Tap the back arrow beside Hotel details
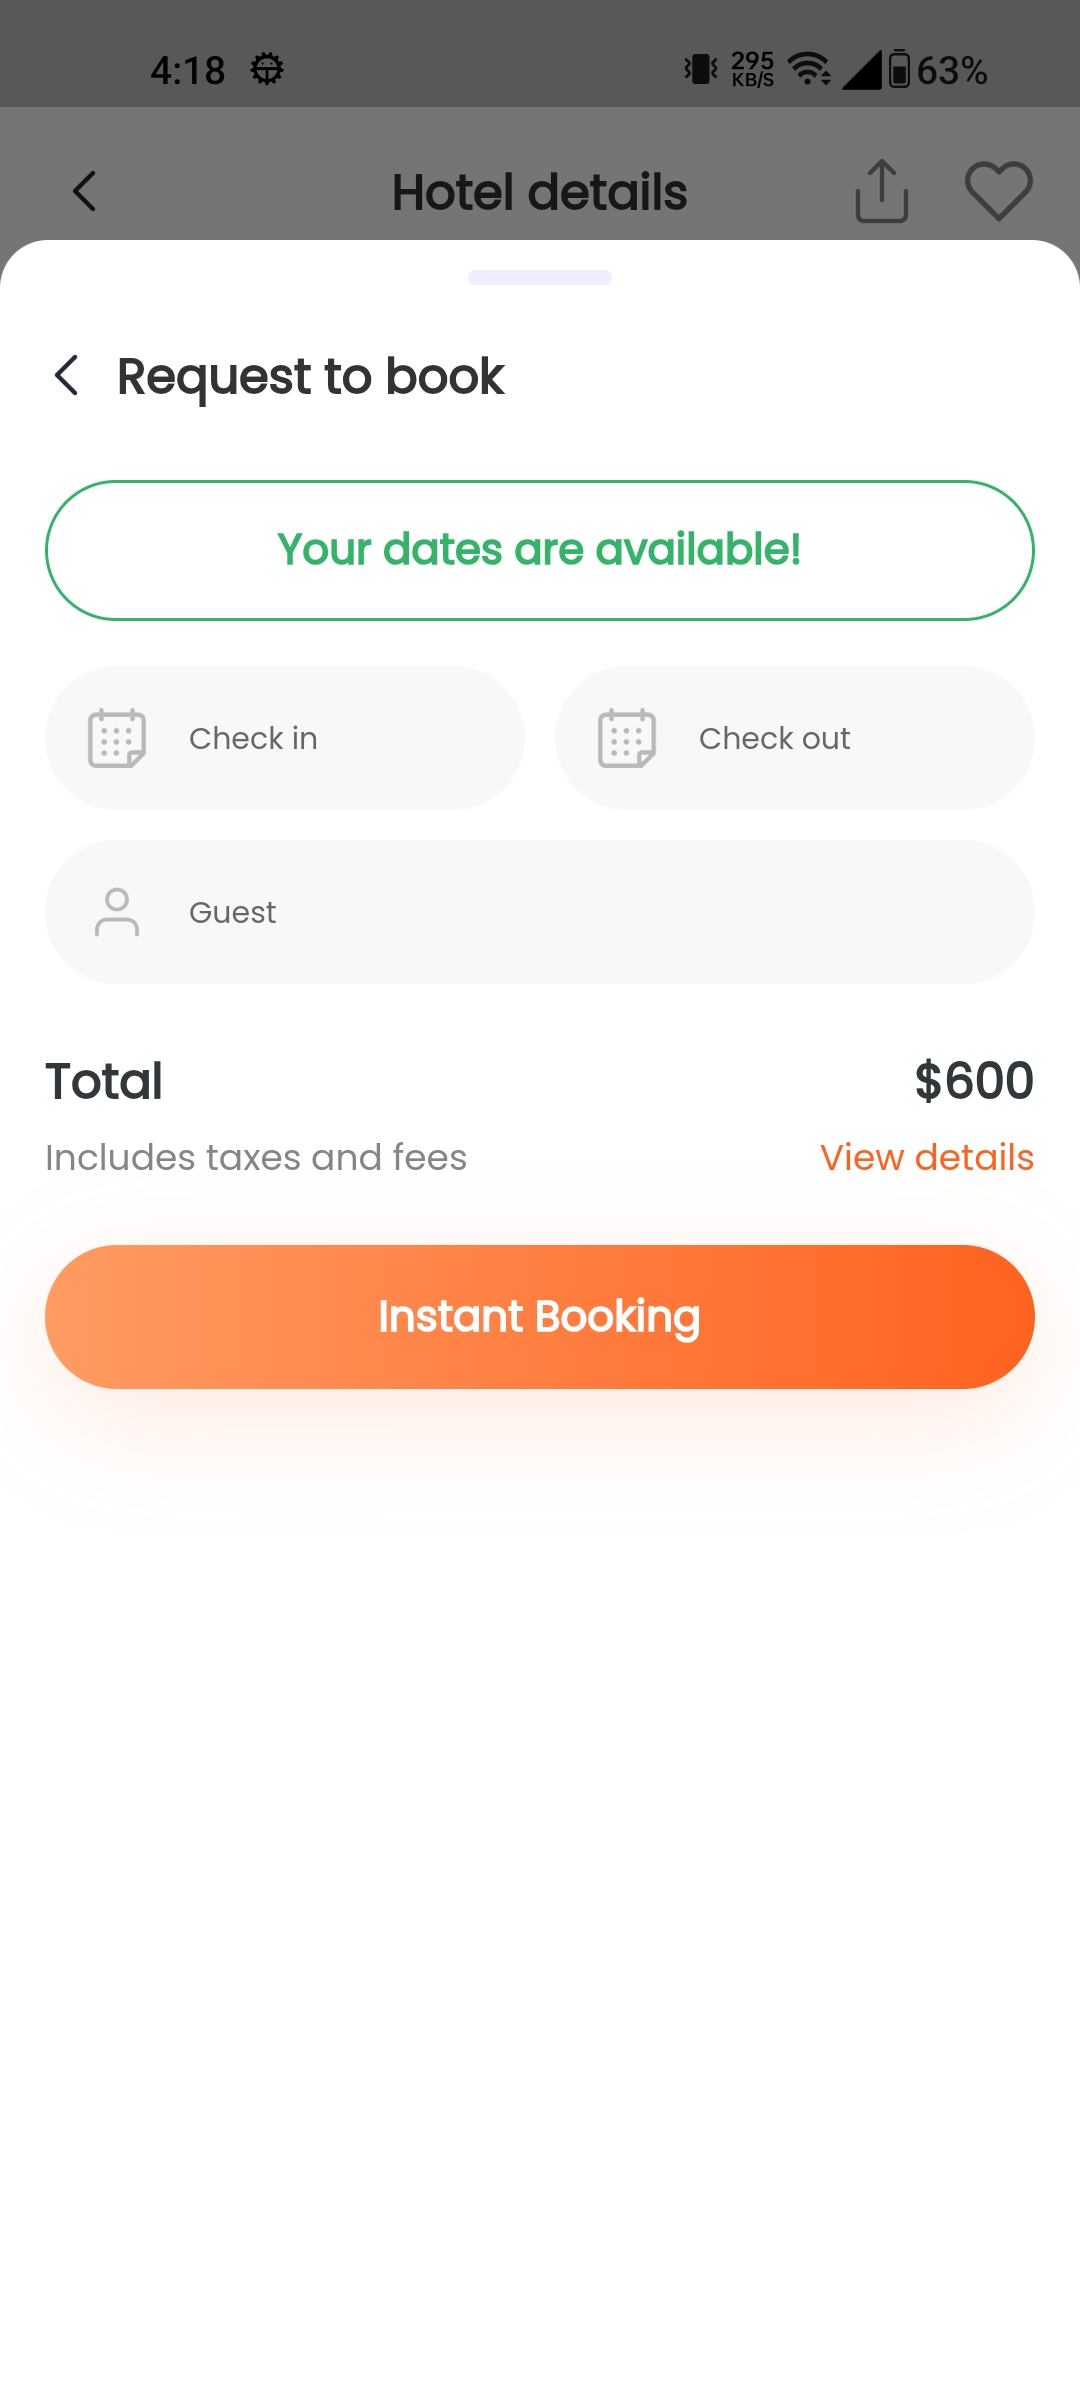1080x2400 pixels. pyautogui.click(x=85, y=191)
